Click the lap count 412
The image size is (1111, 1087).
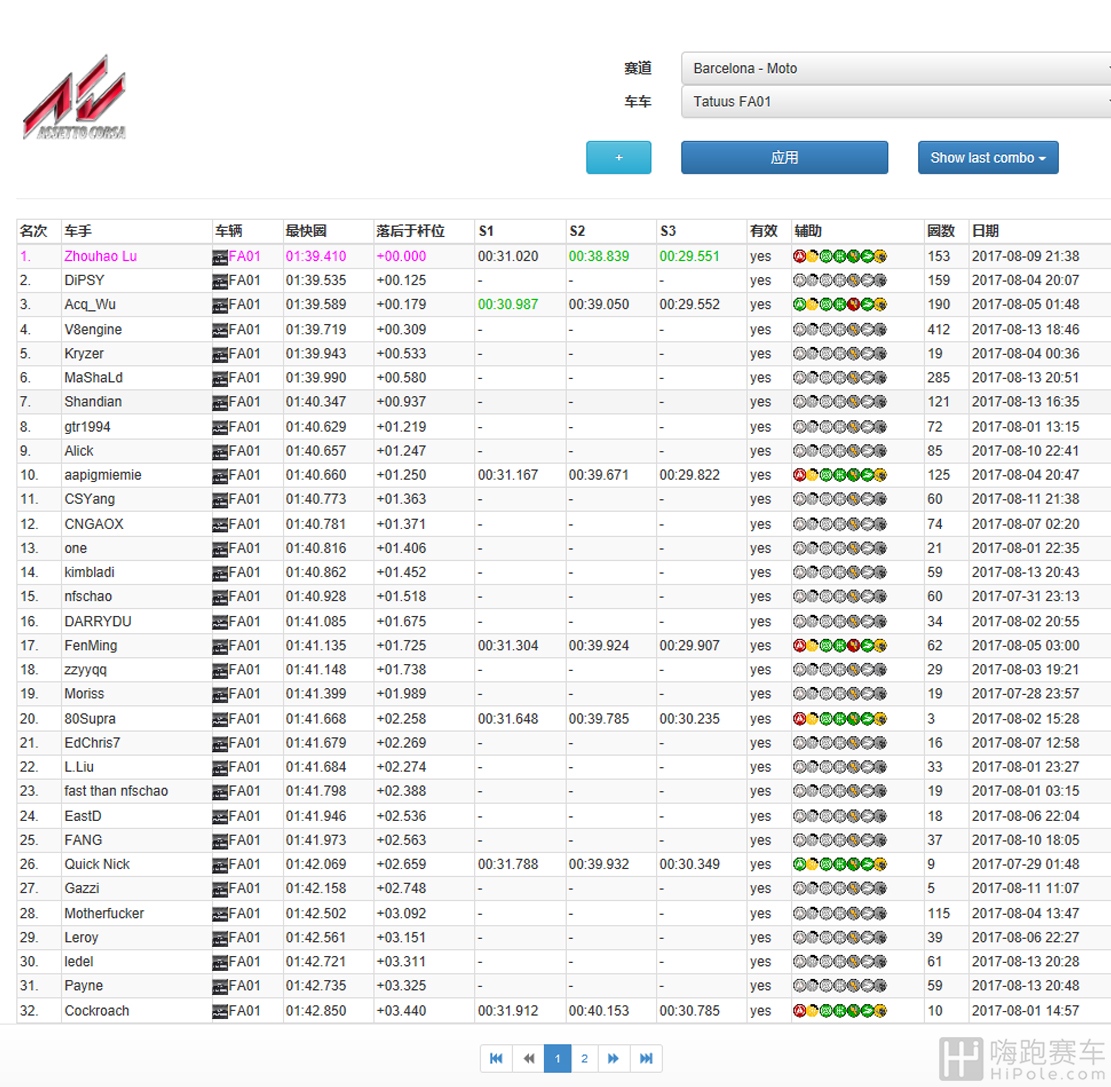click(939, 330)
